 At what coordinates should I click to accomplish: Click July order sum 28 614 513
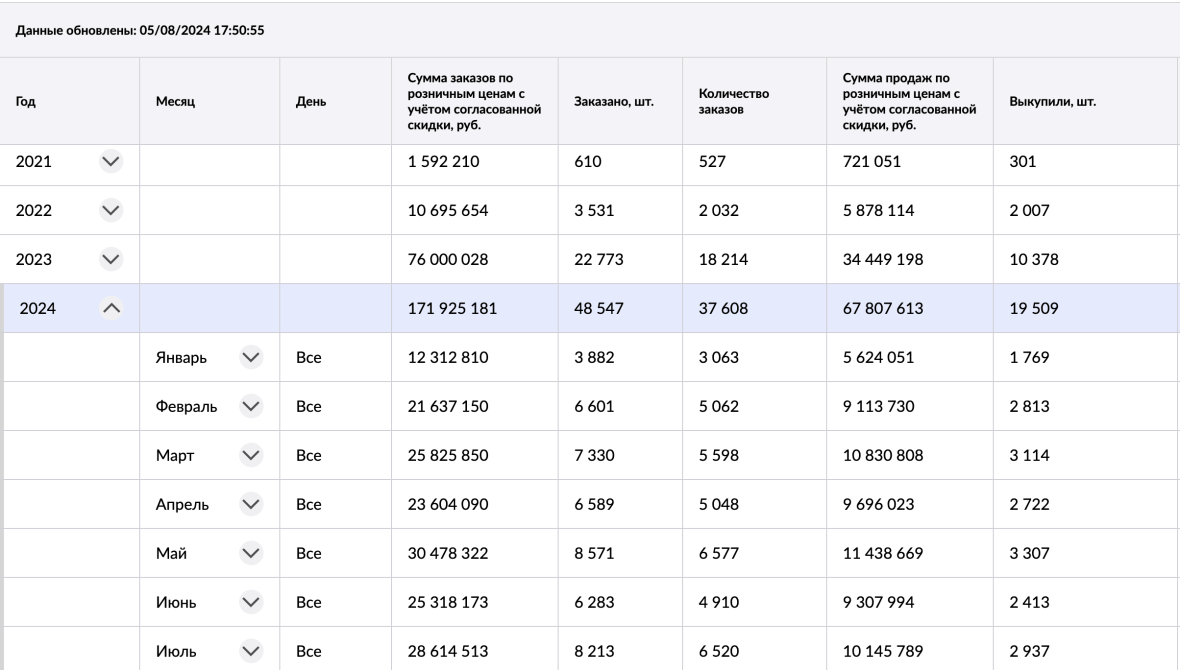pyautogui.click(x=475, y=649)
